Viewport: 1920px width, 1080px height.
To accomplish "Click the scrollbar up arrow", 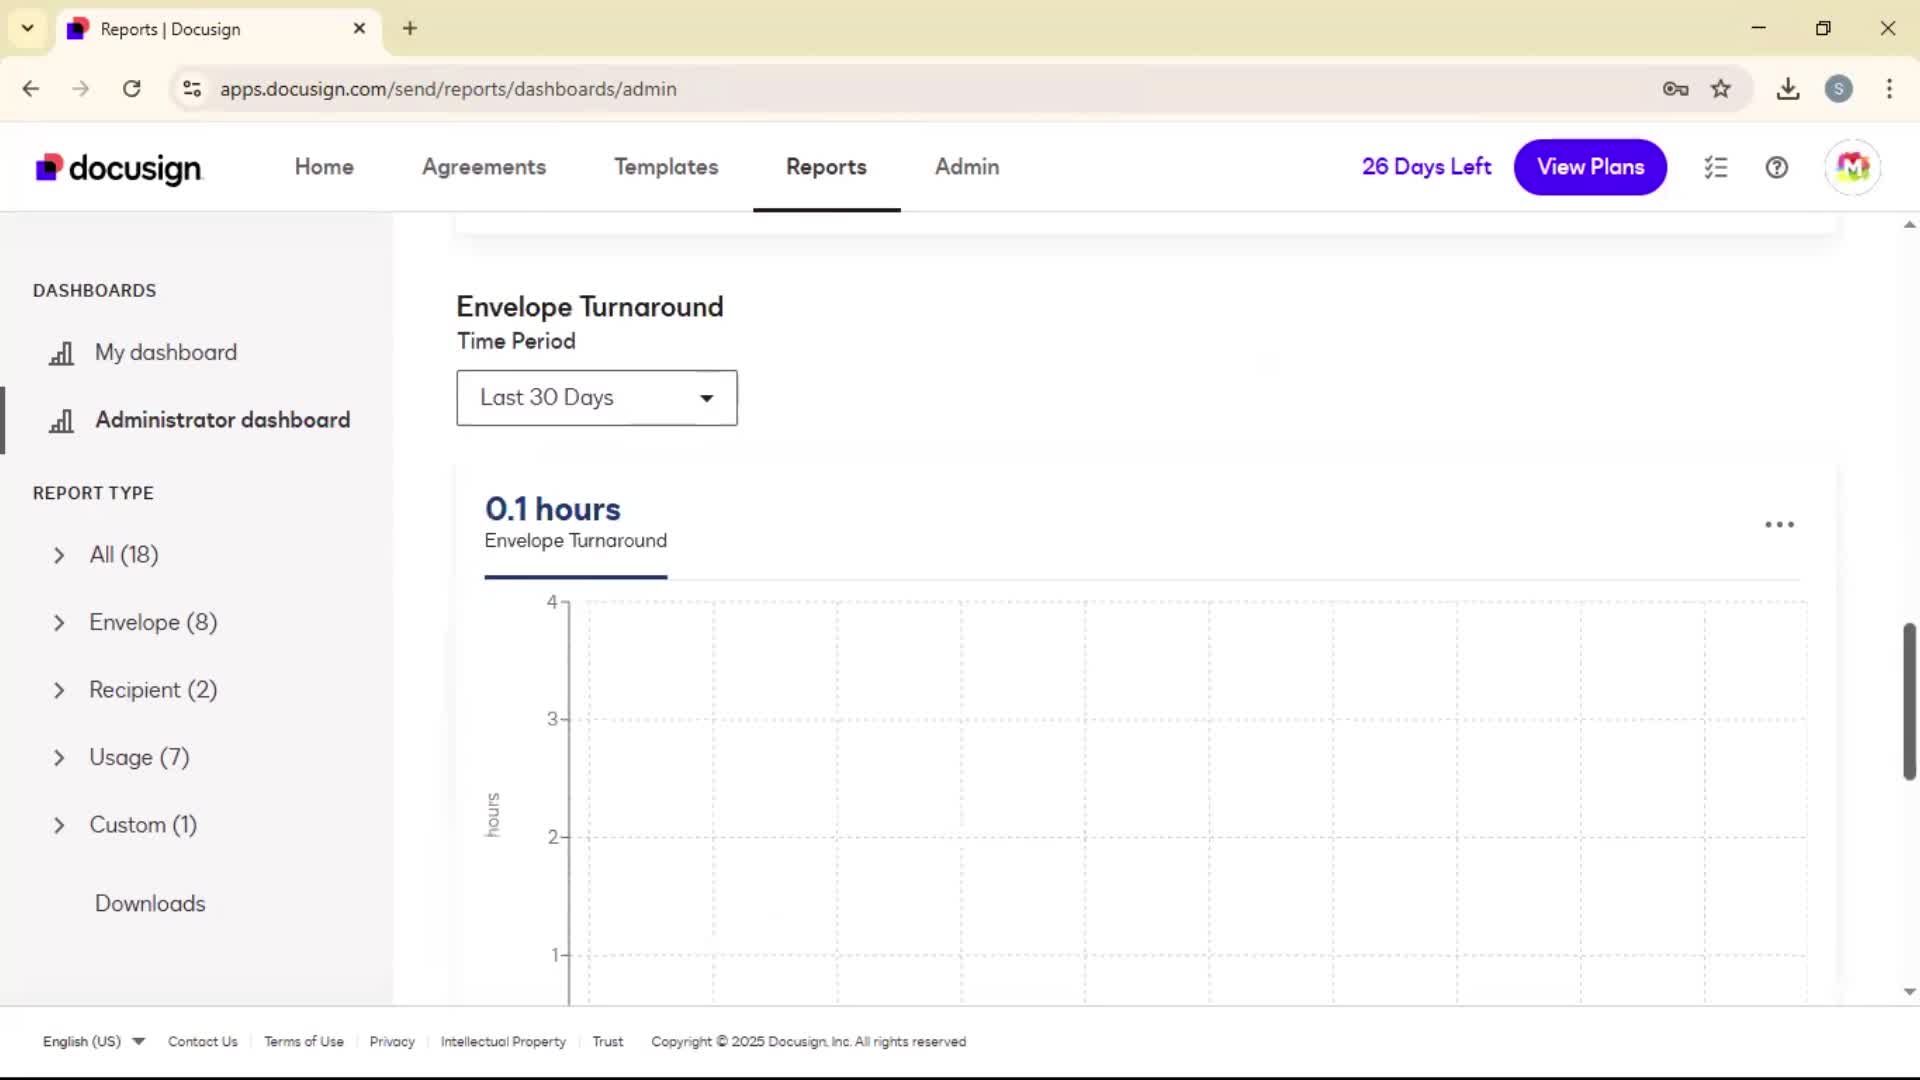I will pyautogui.click(x=1909, y=225).
